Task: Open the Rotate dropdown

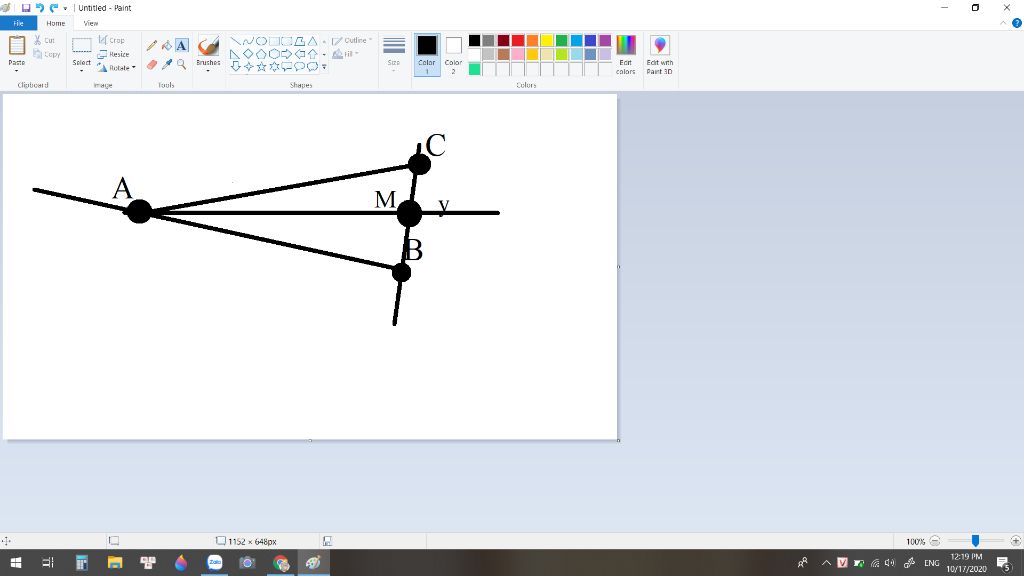Action: click(117, 68)
